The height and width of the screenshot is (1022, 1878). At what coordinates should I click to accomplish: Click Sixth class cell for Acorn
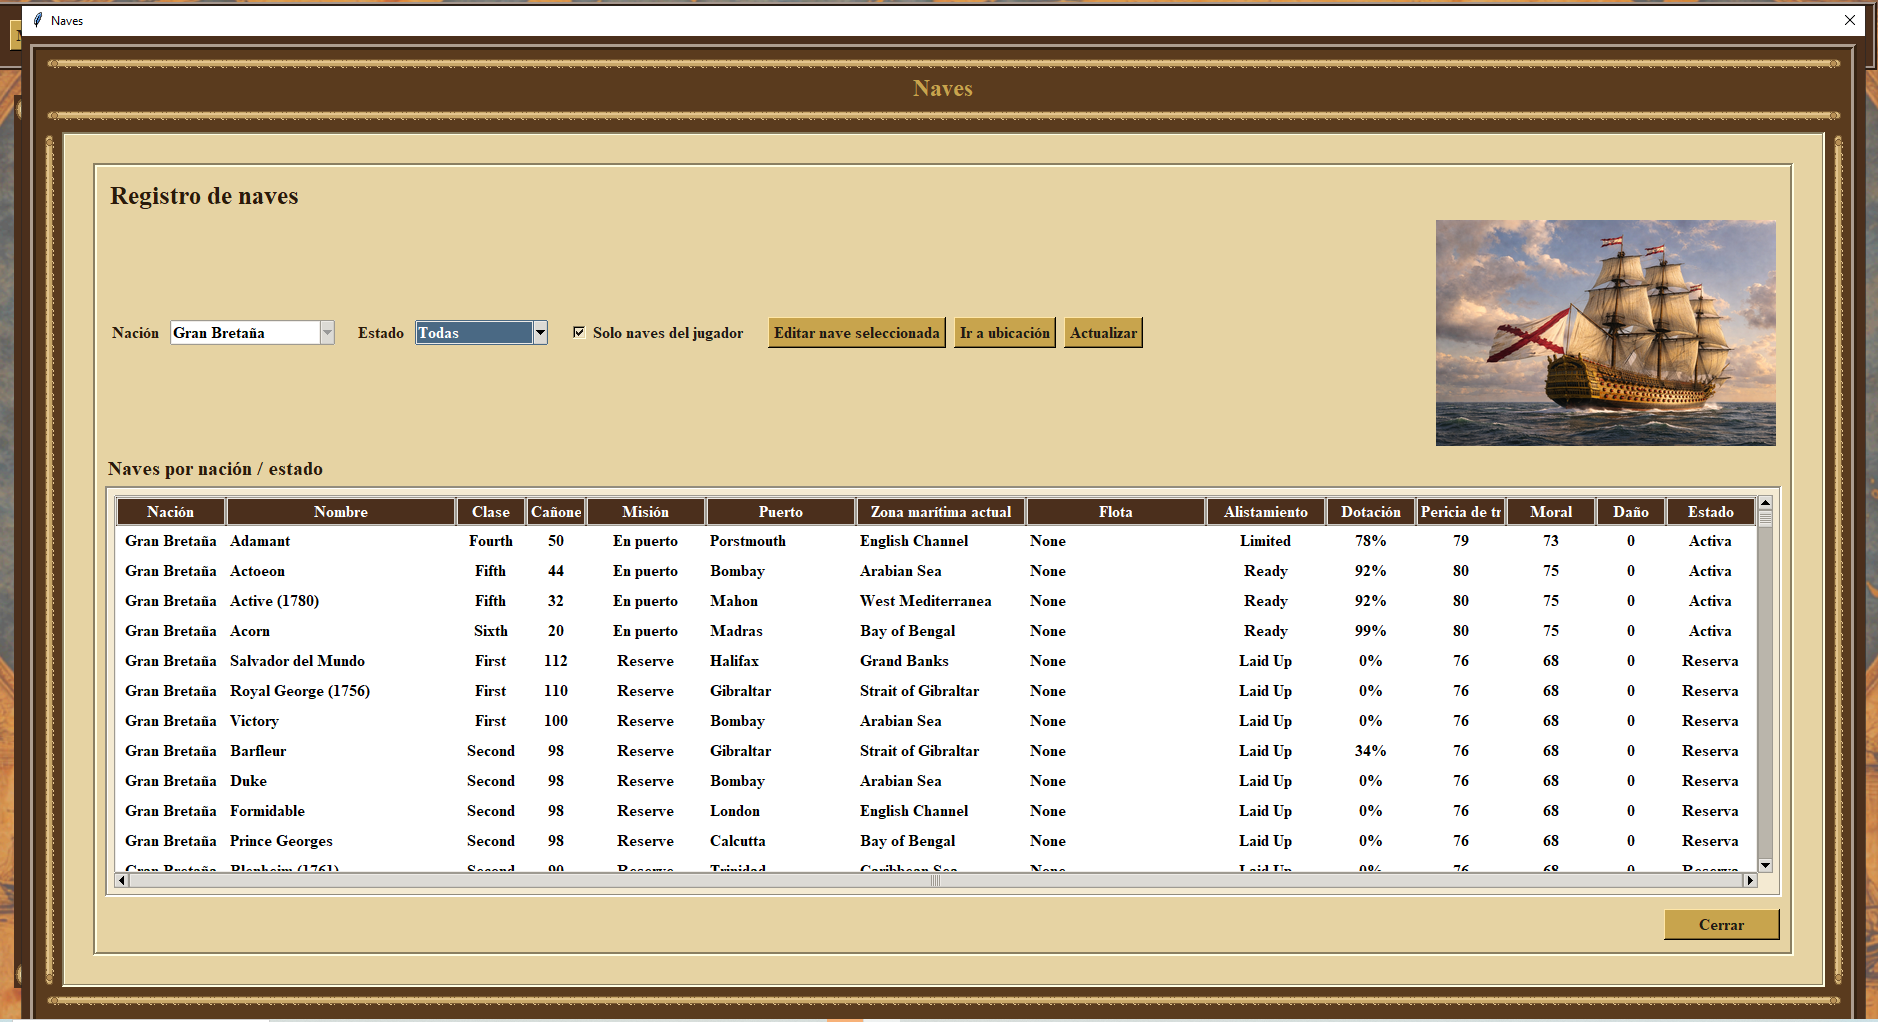point(491,631)
